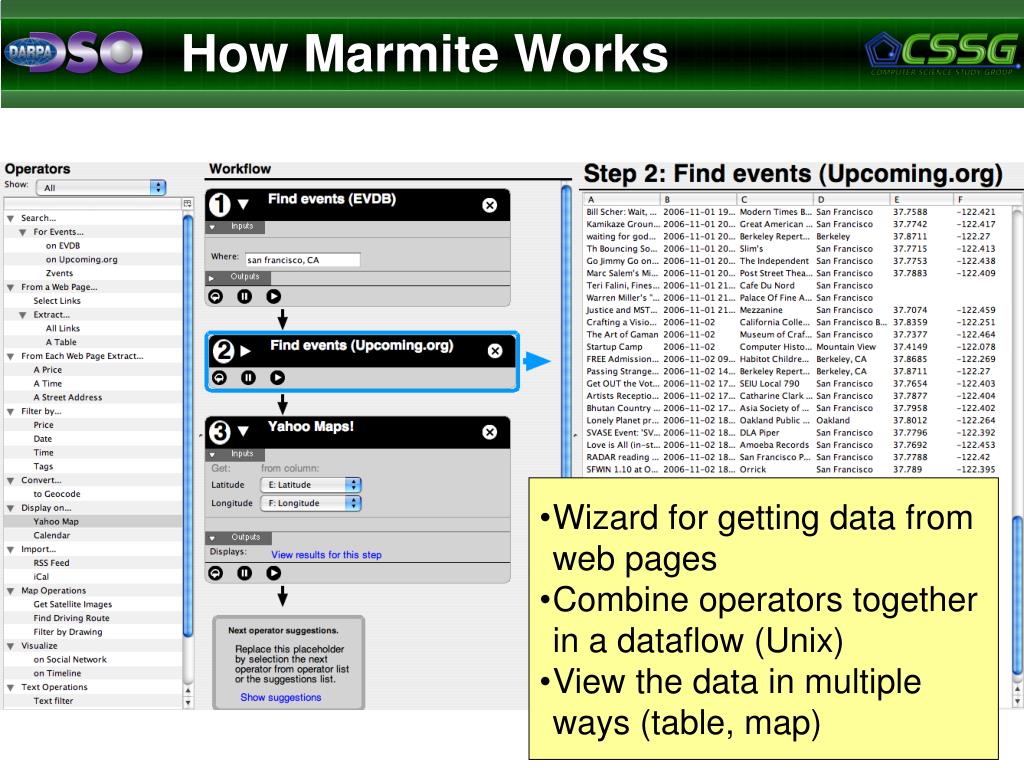The width and height of the screenshot is (1024, 768).
Task: Click reload icon in Upcoming.org step
Action: (219, 377)
